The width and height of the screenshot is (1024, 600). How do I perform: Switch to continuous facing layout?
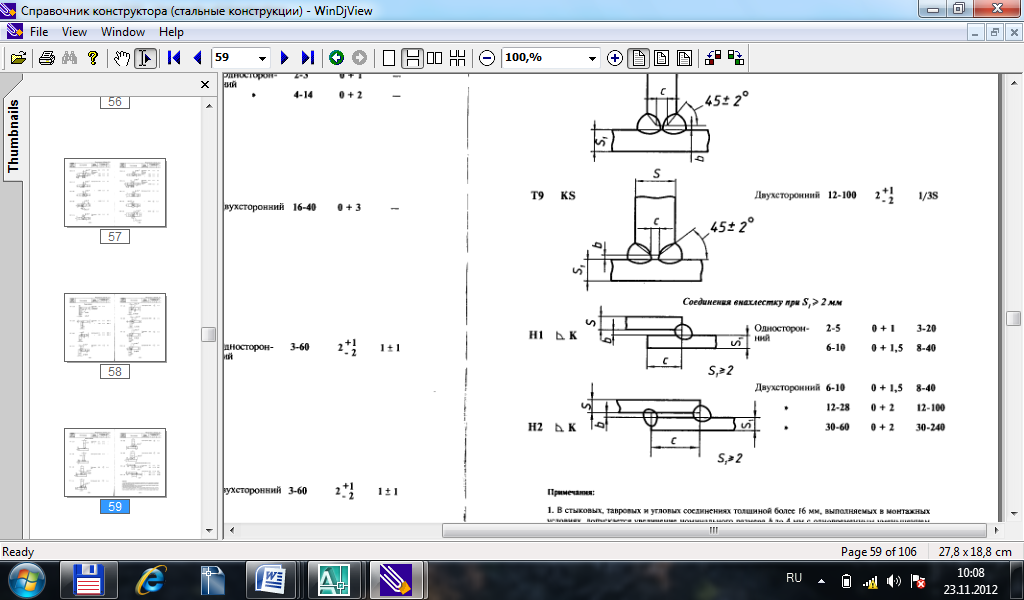[457, 58]
